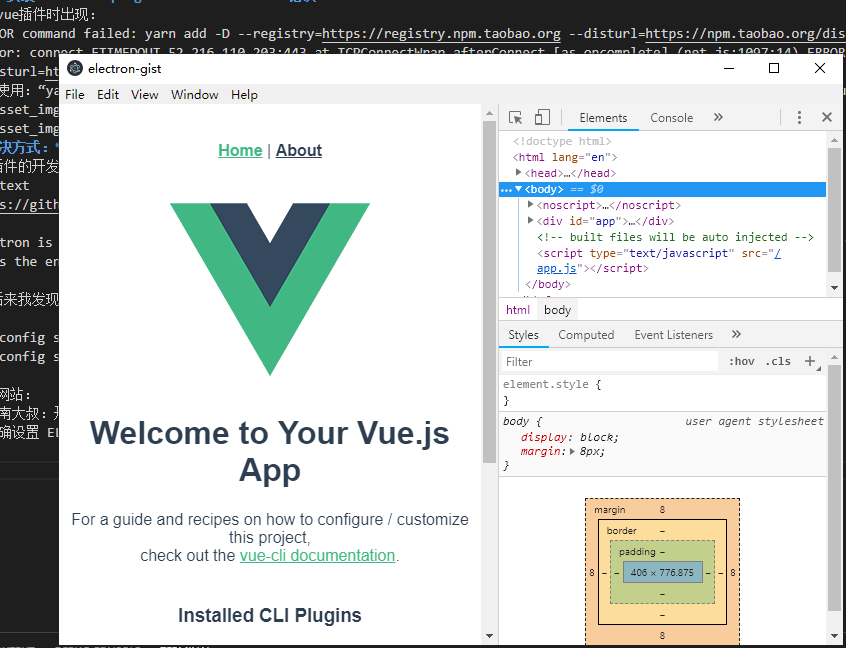
Task: Click the electron-gist window icon
Action: [x=75, y=69]
